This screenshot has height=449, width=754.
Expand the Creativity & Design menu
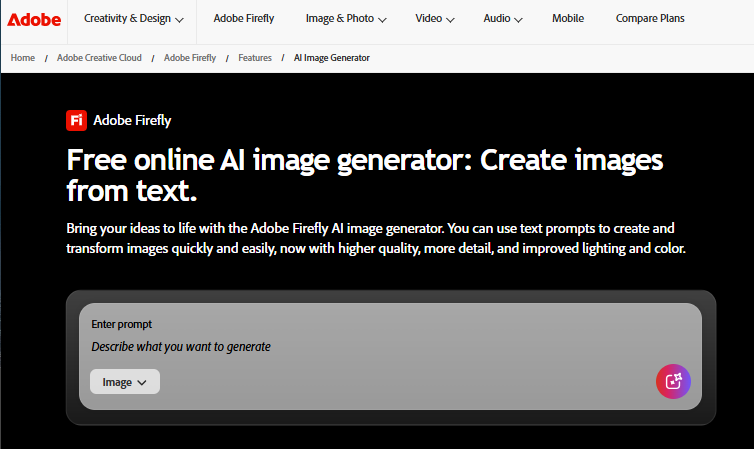click(x=134, y=19)
